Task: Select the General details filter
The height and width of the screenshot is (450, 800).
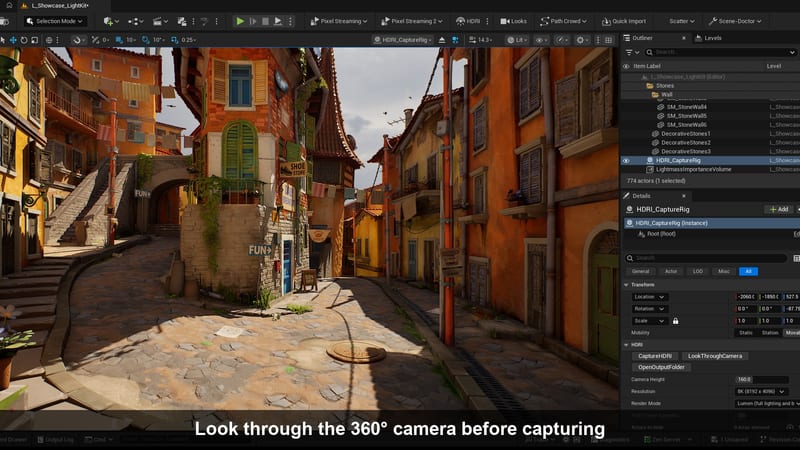Action: click(x=640, y=271)
